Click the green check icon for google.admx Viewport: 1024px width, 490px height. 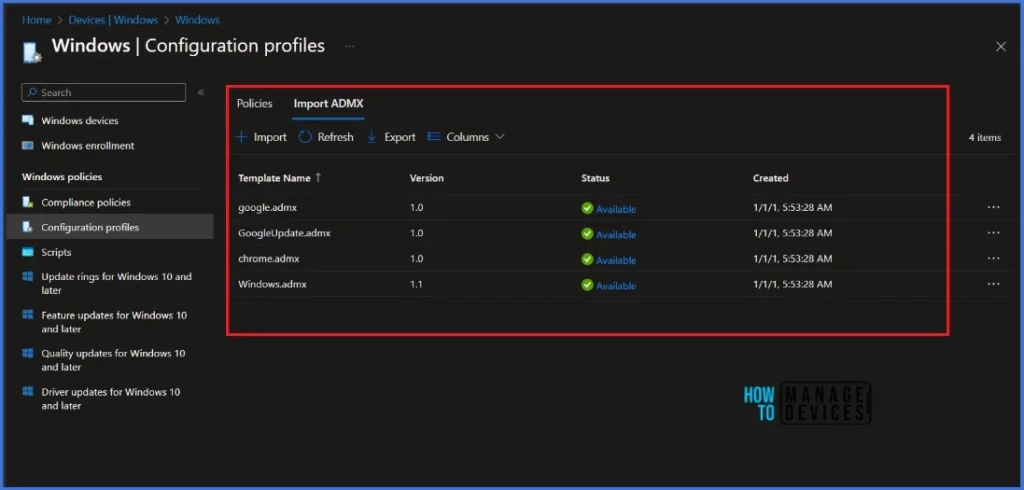[x=587, y=208]
